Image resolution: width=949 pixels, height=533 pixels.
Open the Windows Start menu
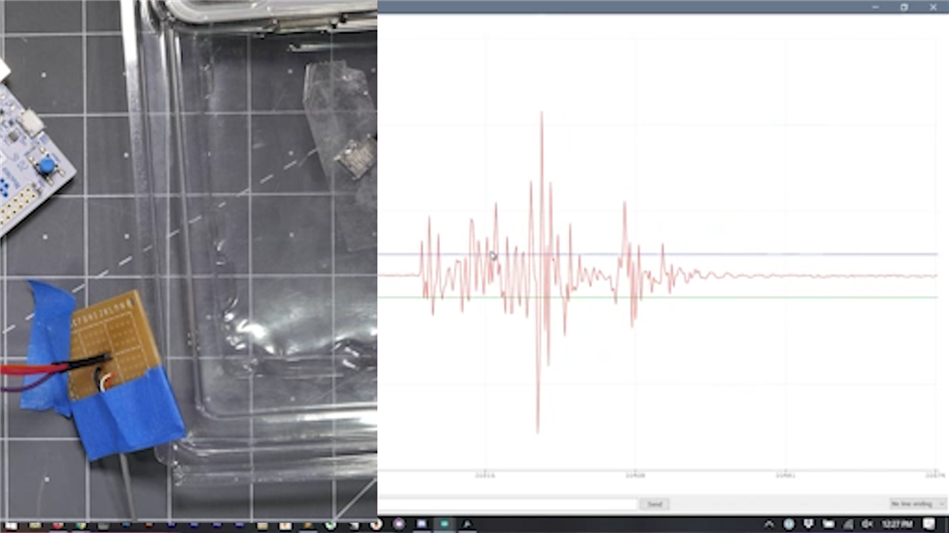click(x=10, y=525)
